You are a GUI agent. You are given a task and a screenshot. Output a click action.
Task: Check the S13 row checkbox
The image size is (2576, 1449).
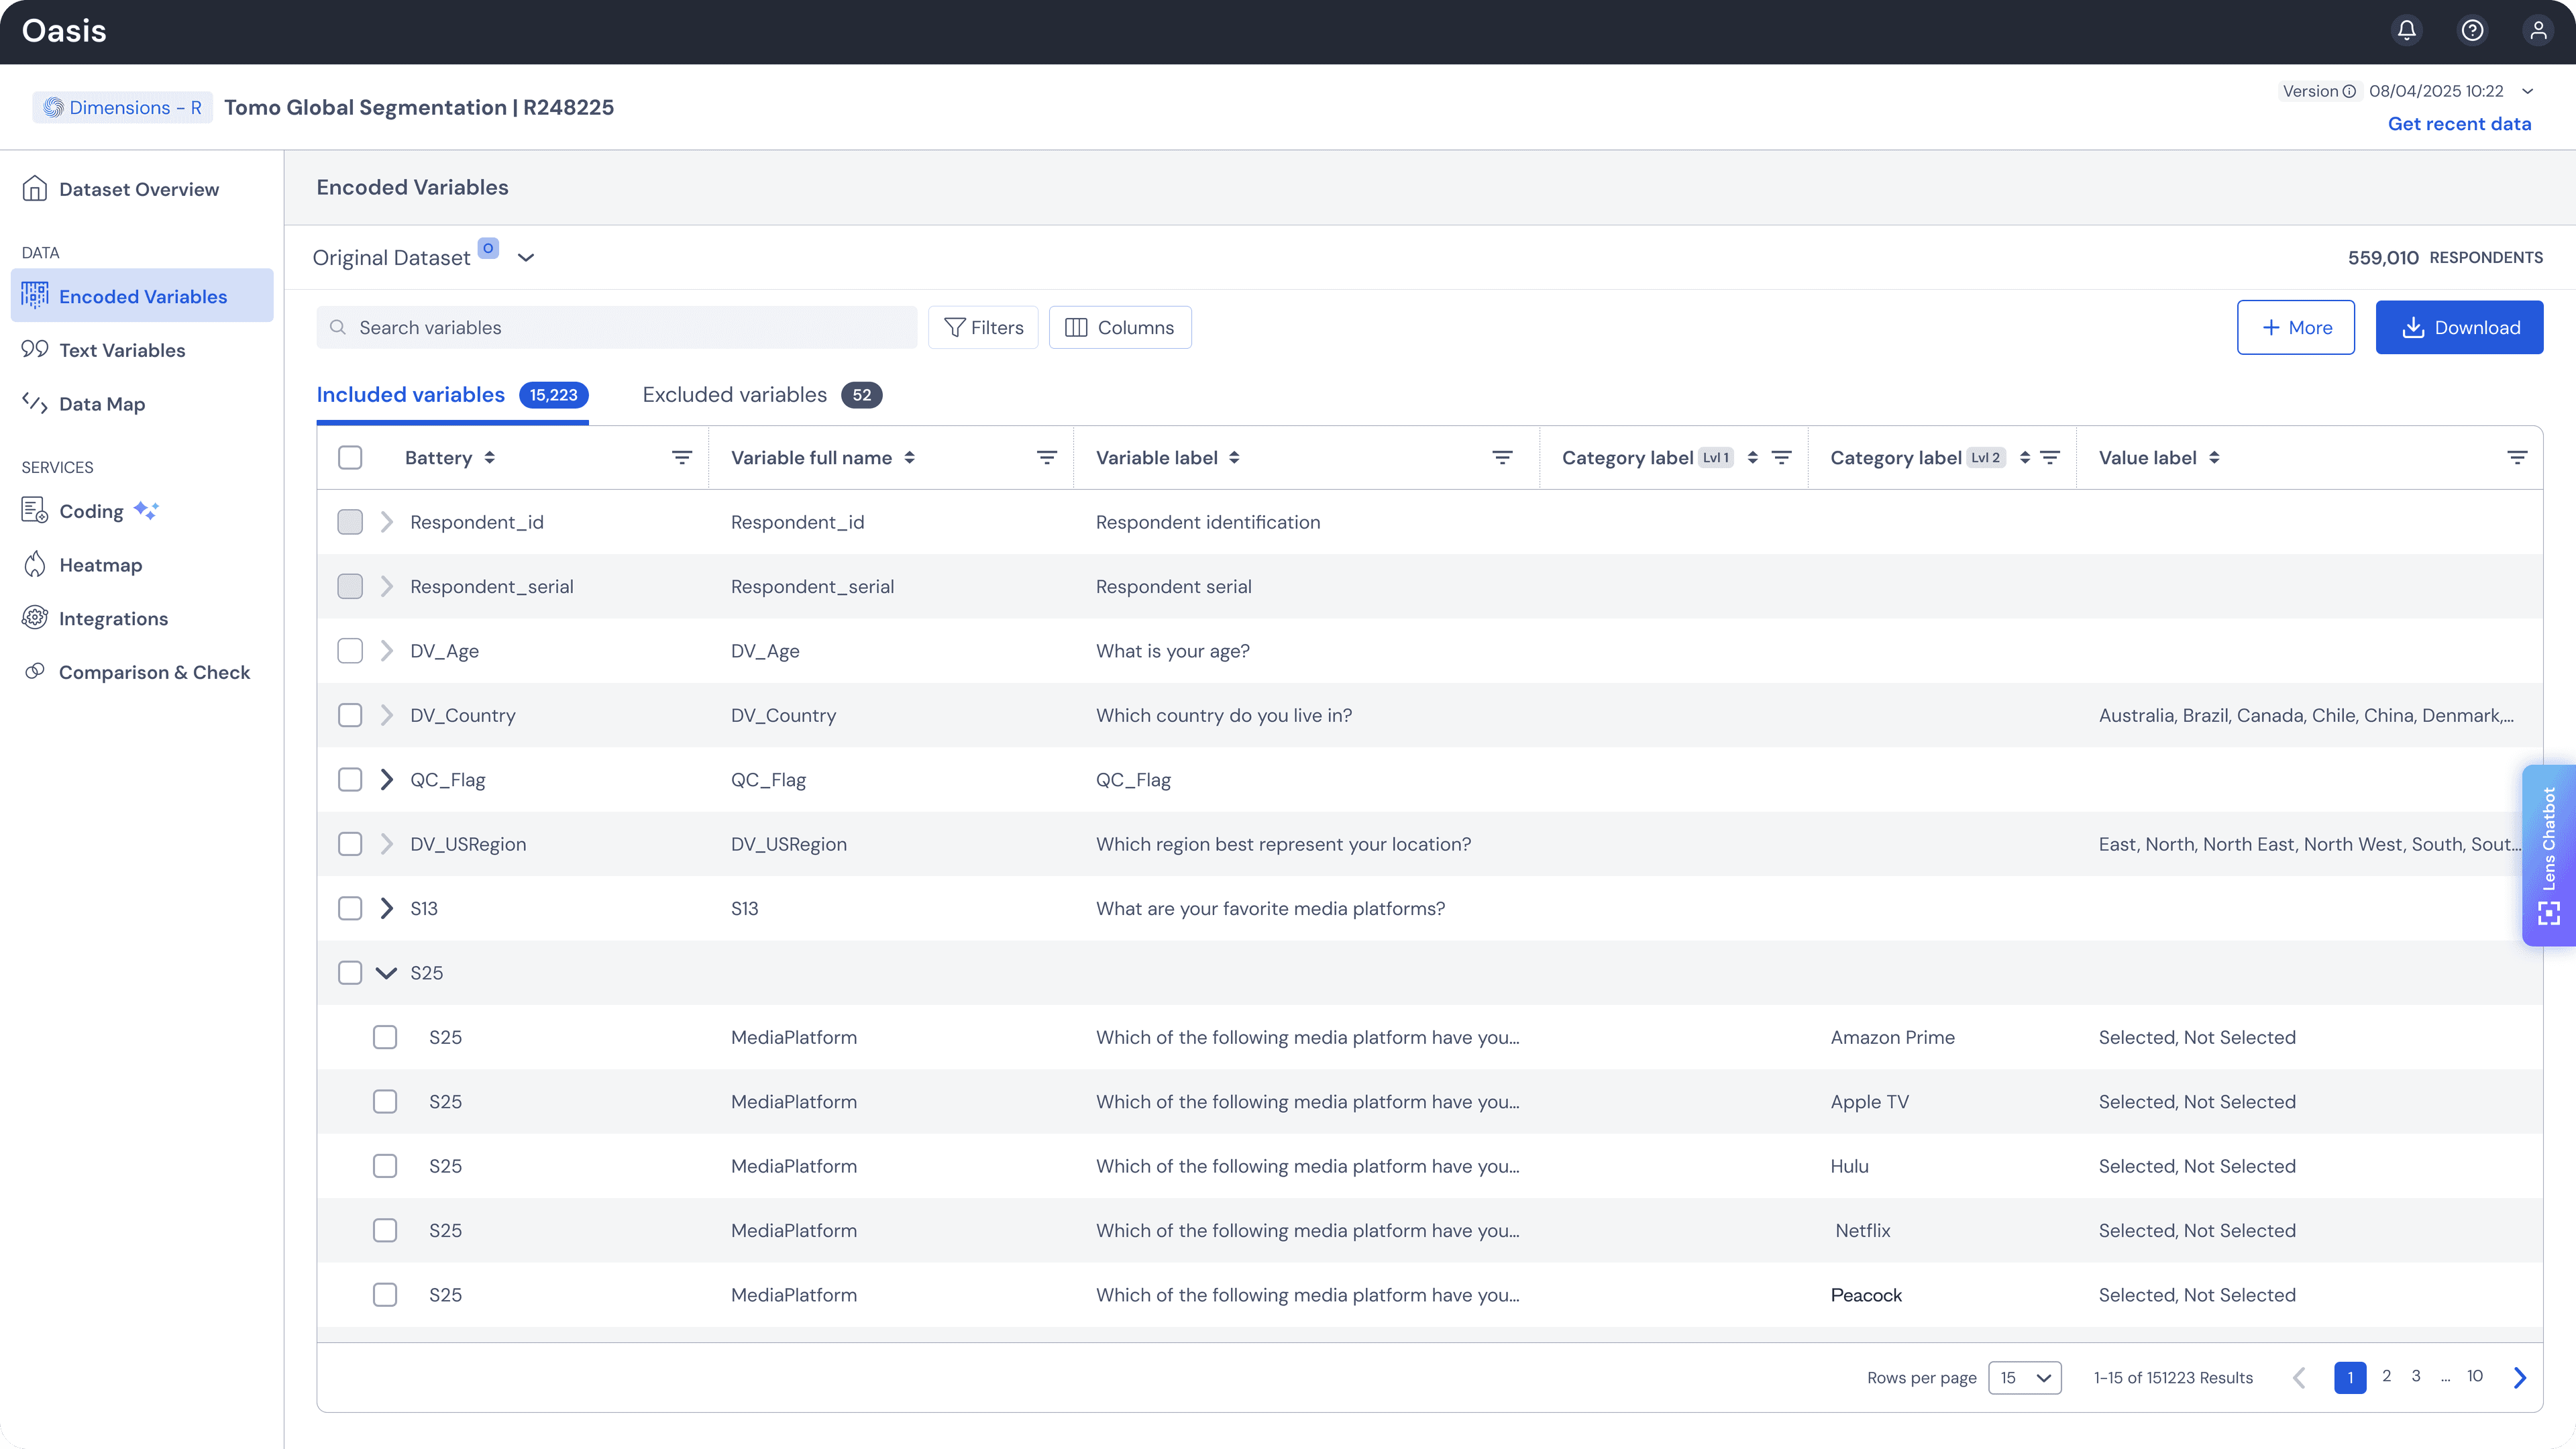[x=350, y=908]
